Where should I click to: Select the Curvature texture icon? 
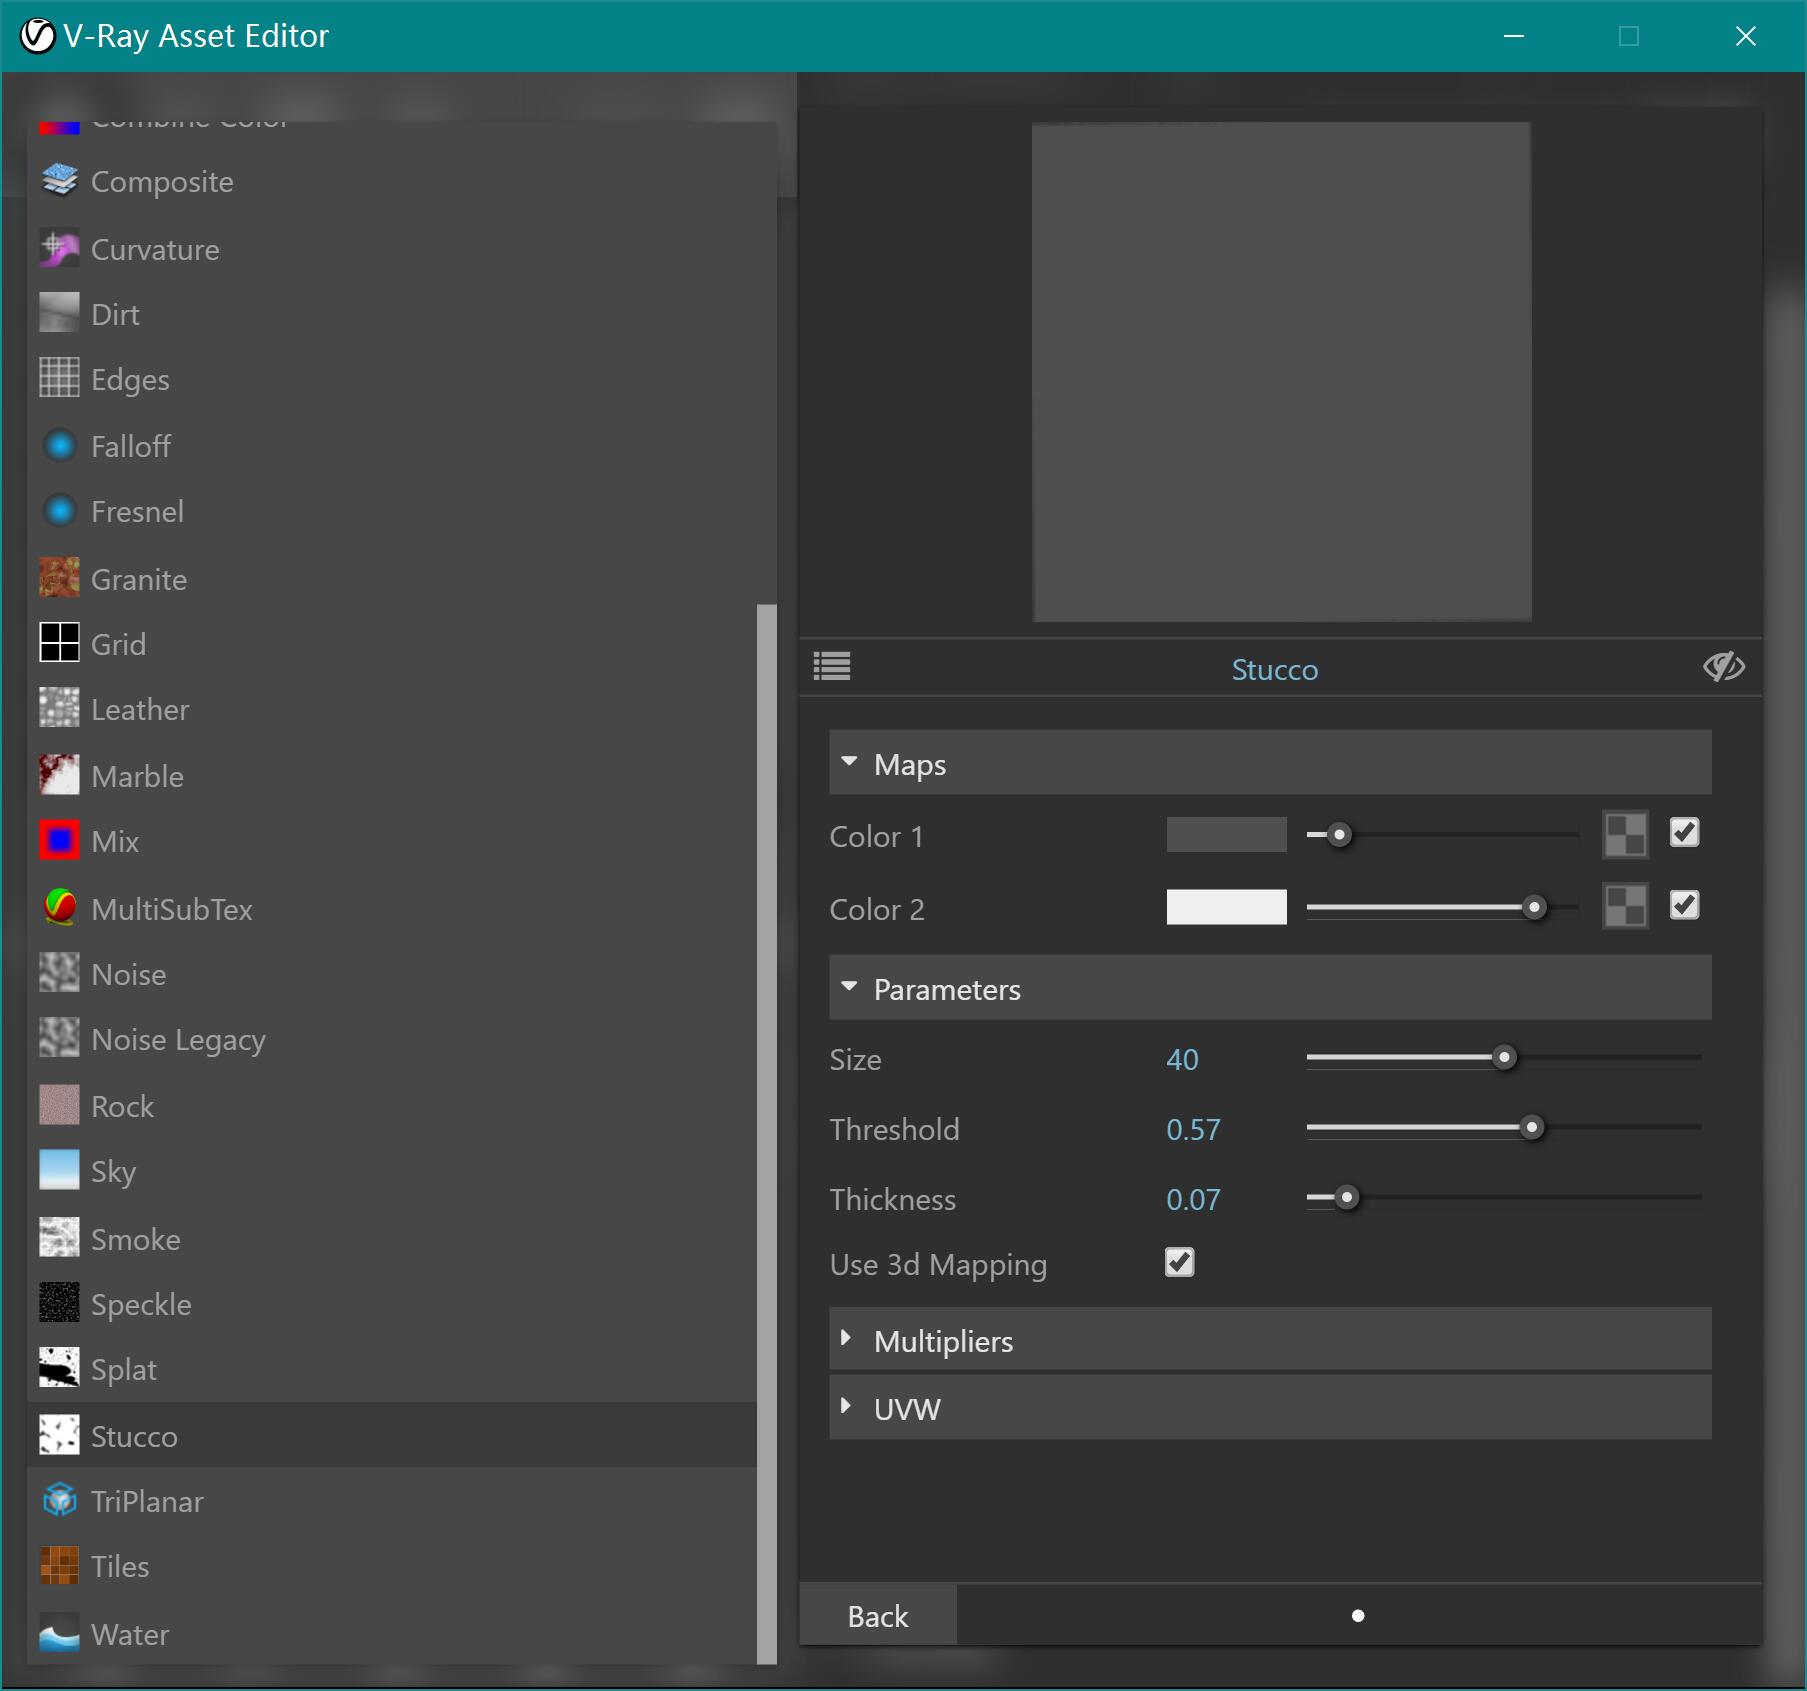click(x=59, y=249)
